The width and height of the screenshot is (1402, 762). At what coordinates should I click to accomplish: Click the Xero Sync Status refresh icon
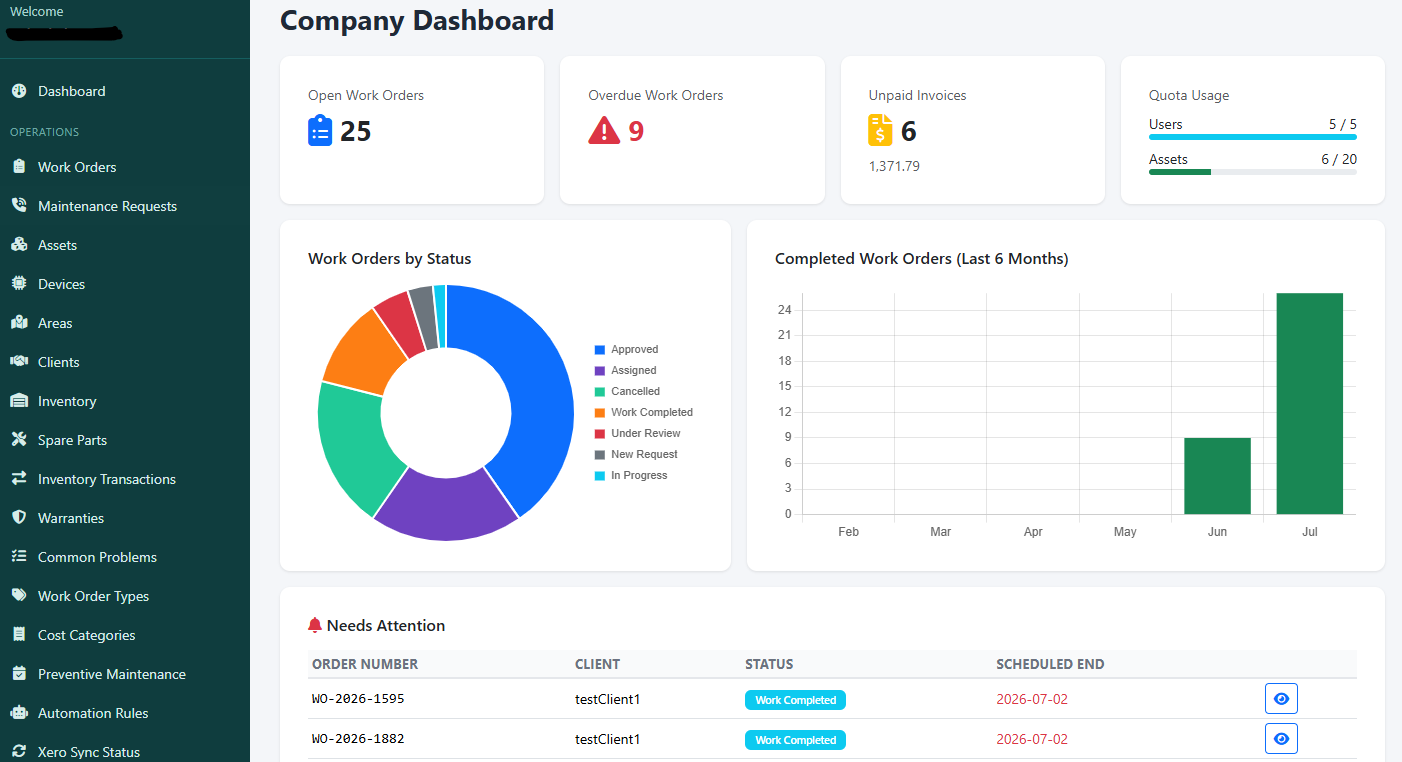click(18, 752)
